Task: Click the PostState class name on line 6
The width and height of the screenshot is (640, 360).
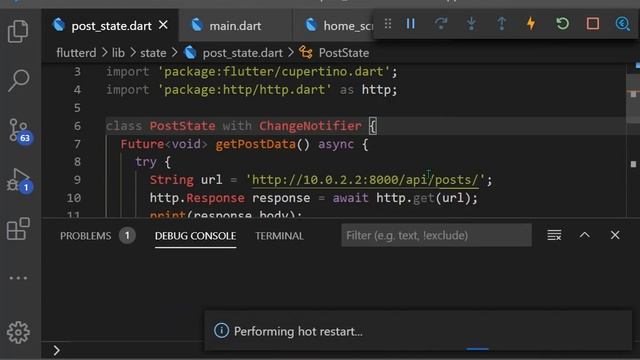Action: coord(182,126)
